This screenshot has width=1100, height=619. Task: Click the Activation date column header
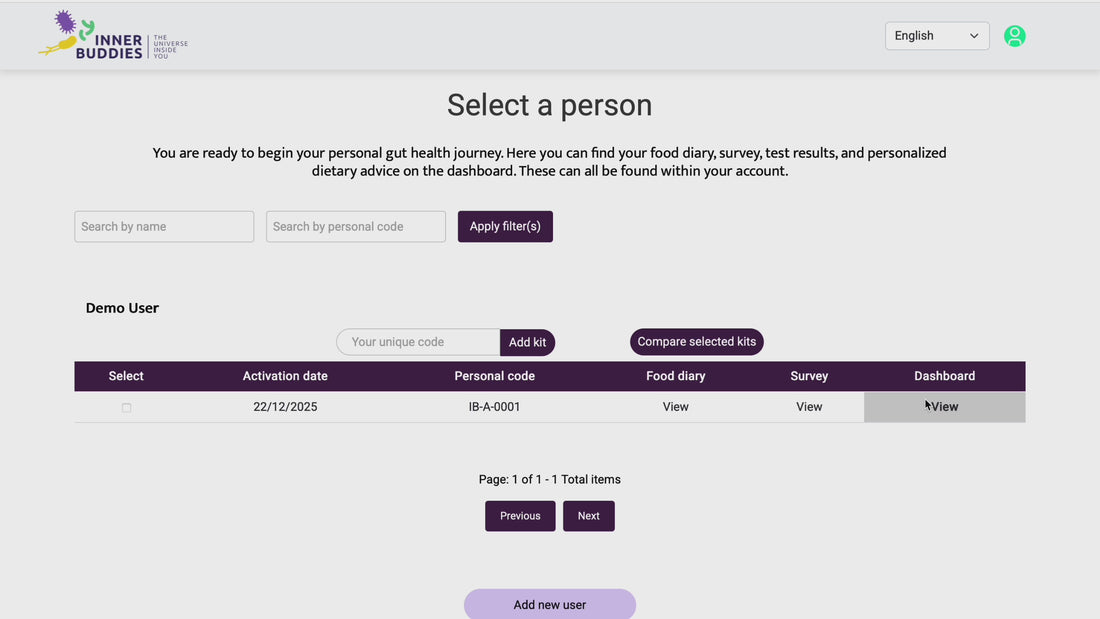[x=285, y=376]
